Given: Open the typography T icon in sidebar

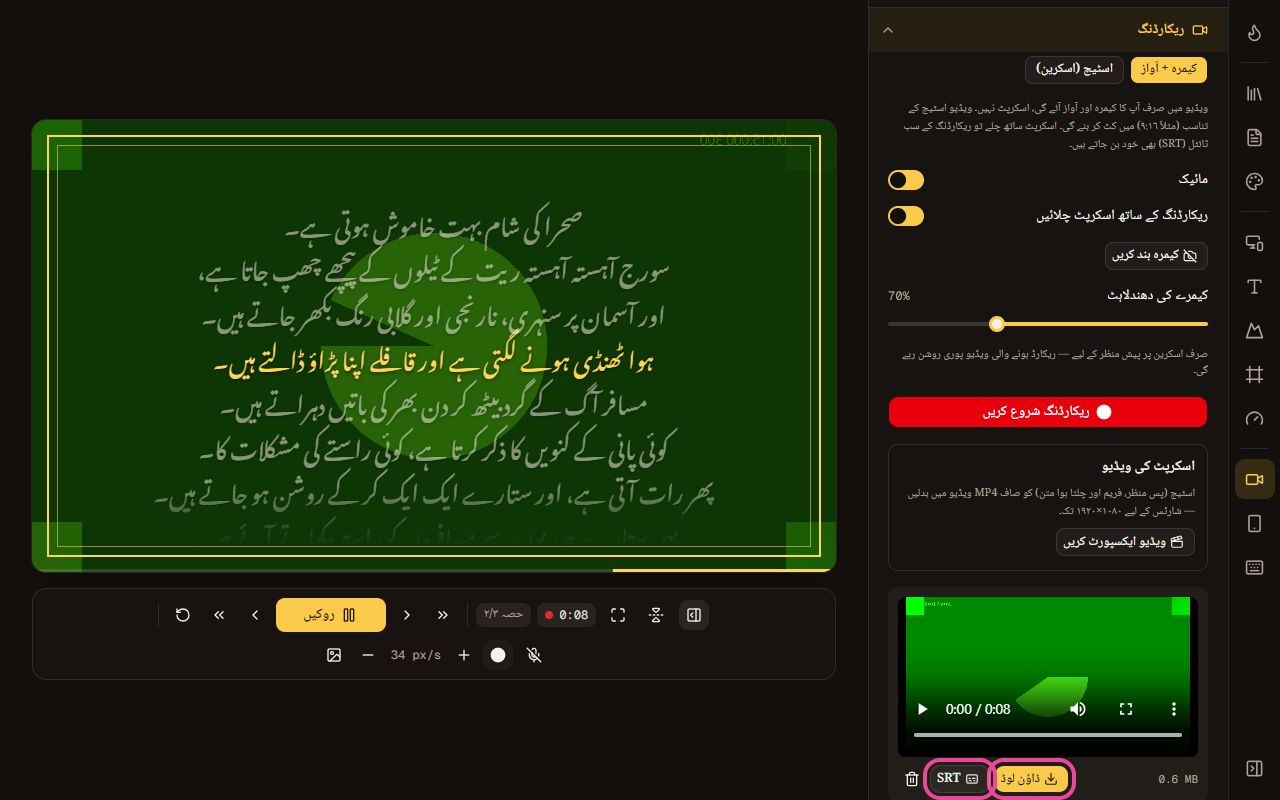Looking at the screenshot, I should click(x=1254, y=287).
